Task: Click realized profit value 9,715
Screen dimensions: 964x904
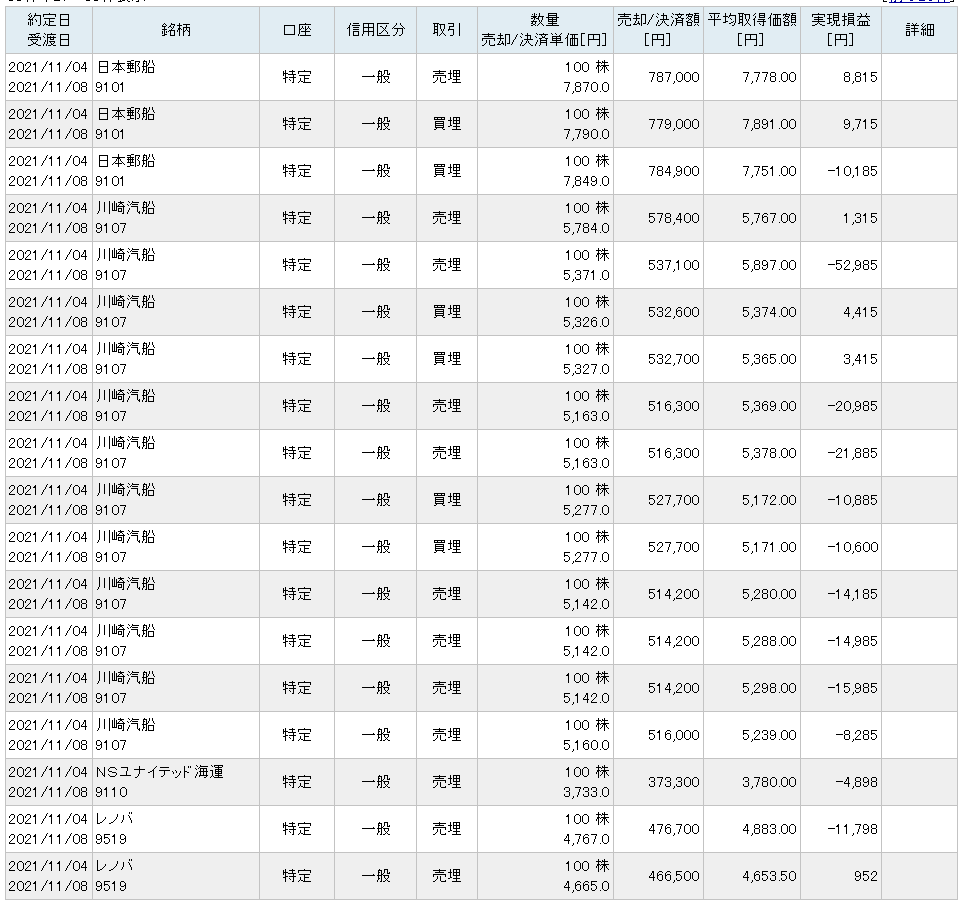Action: (x=860, y=124)
